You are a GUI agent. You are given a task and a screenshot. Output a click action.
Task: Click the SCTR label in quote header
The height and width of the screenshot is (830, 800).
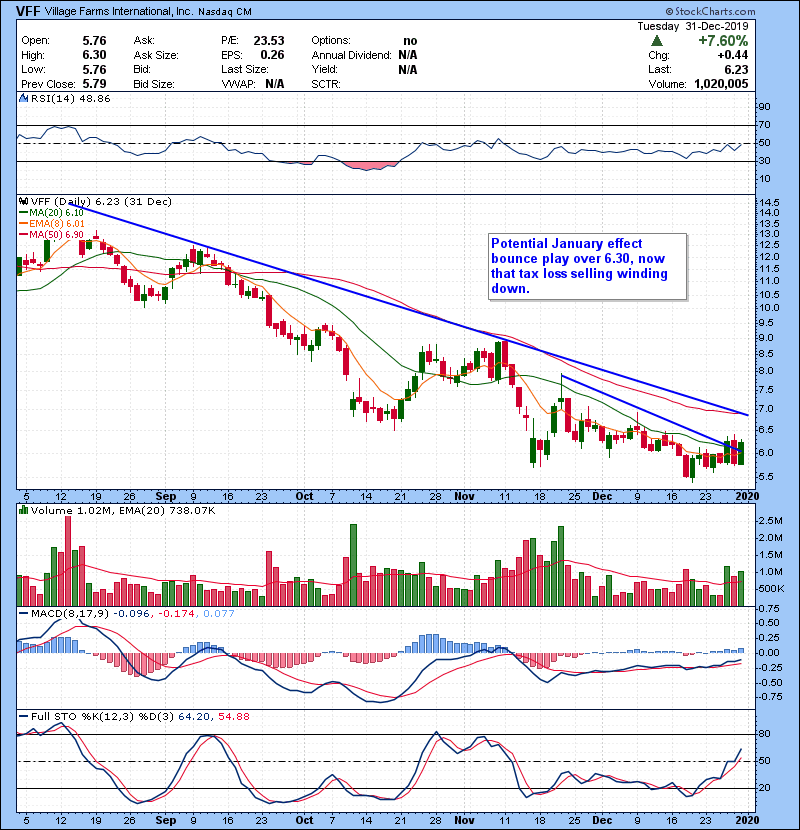coord(326,84)
